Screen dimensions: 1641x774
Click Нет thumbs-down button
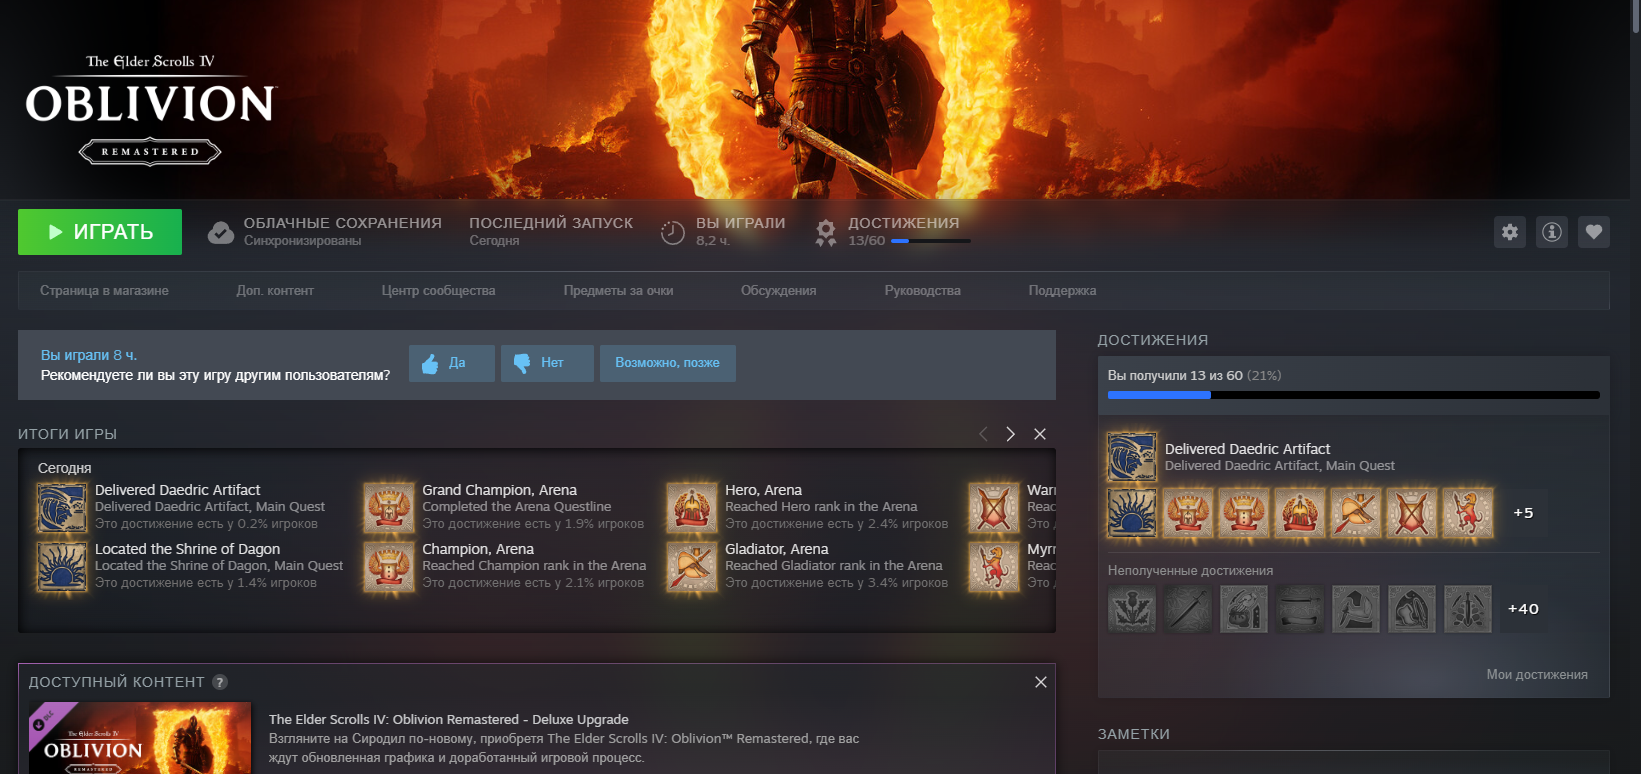click(547, 363)
